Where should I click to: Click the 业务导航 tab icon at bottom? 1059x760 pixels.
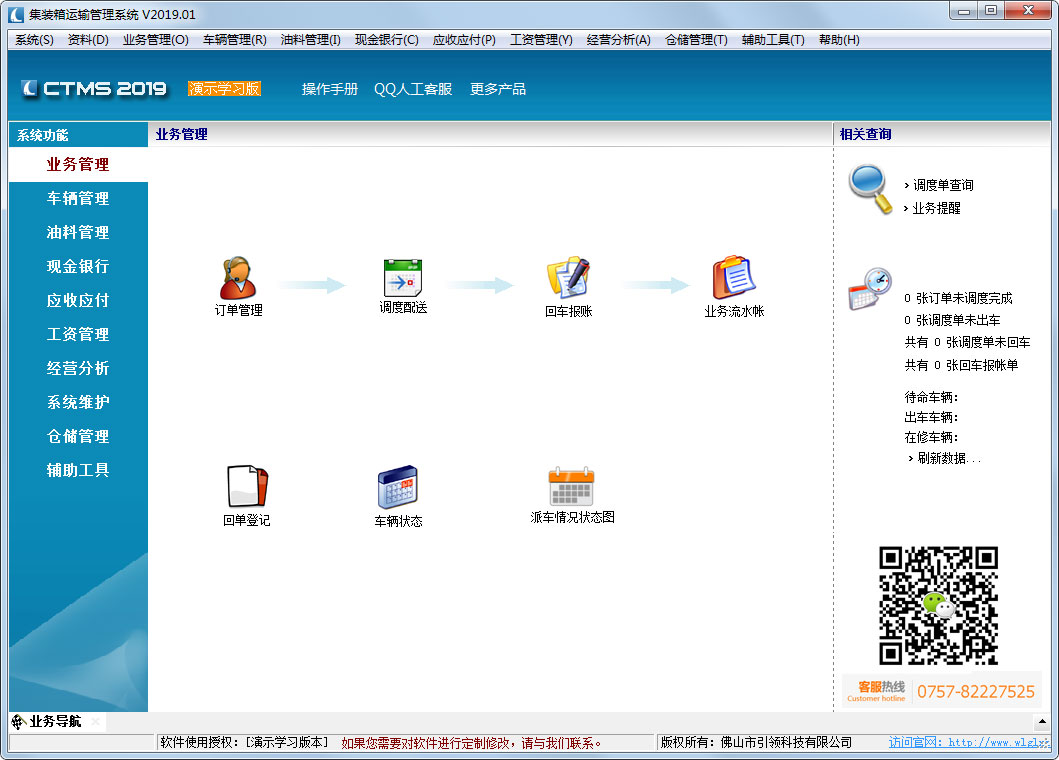[x=19, y=722]
